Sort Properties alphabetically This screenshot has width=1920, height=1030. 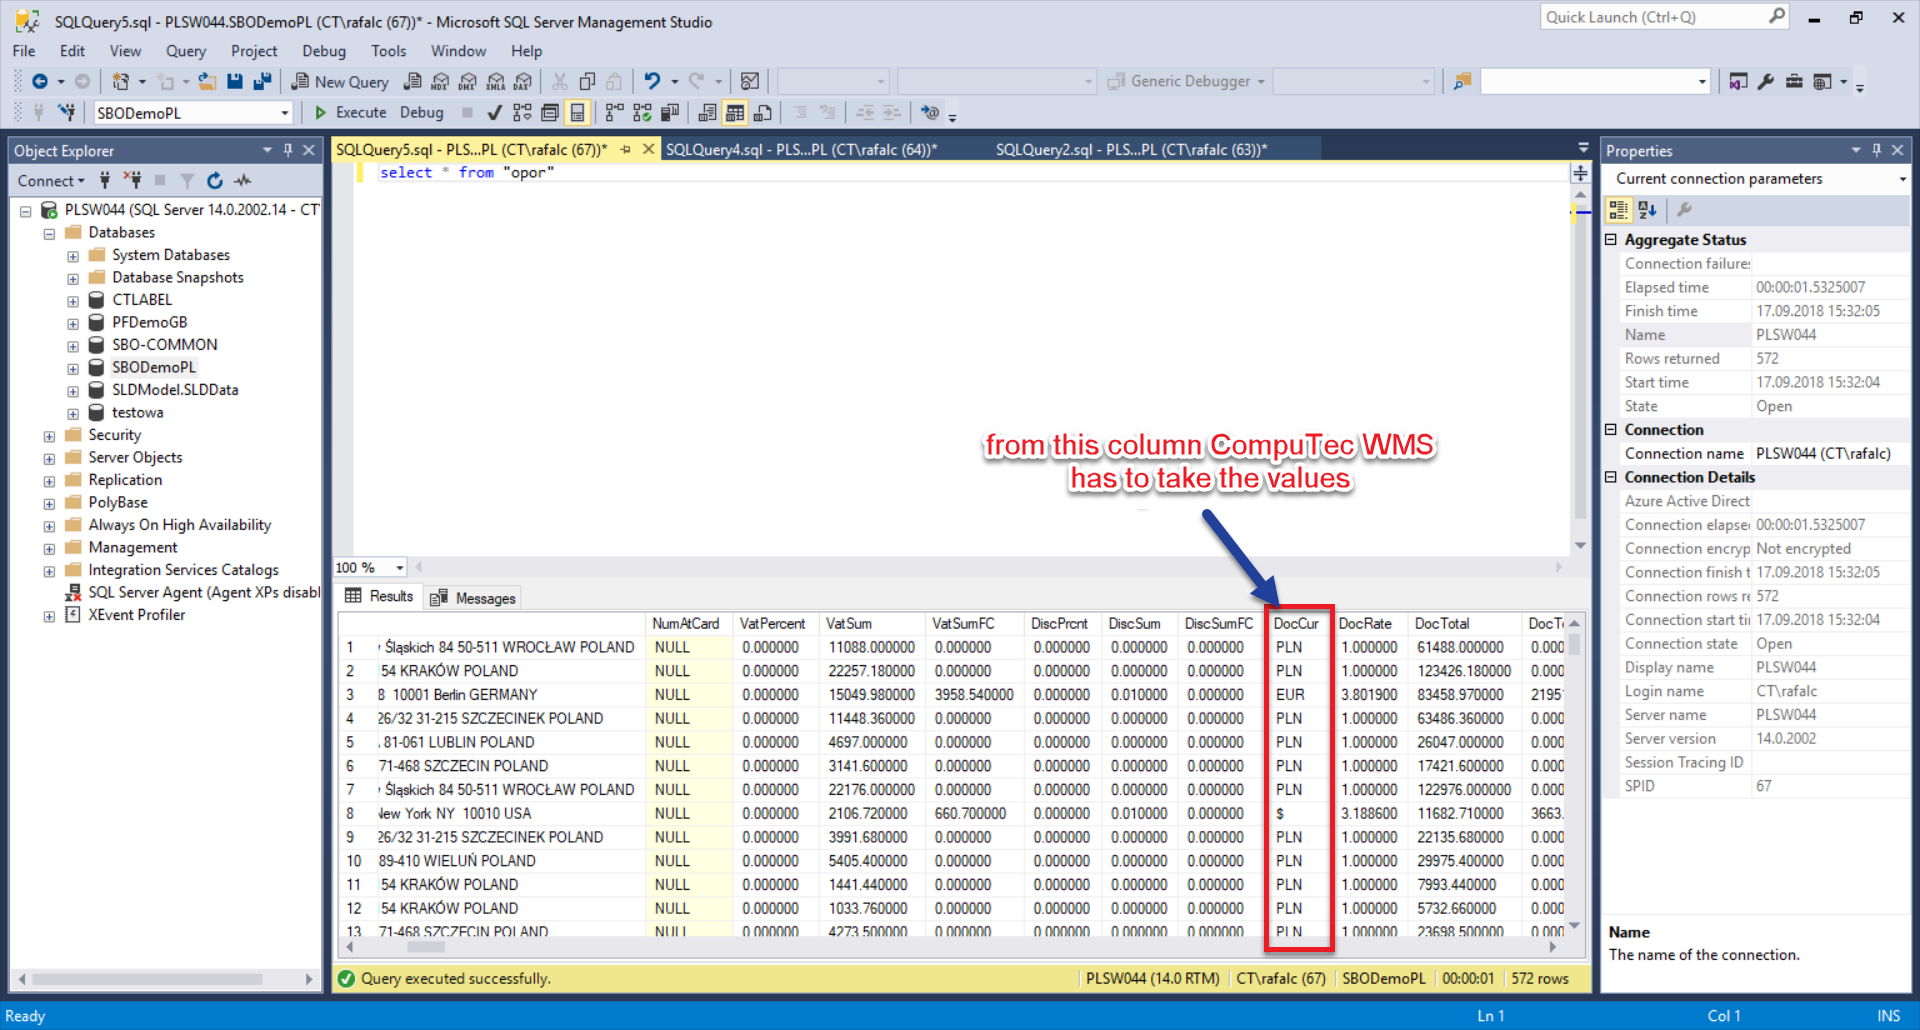pyautogui.click(x=1647, y=210)
